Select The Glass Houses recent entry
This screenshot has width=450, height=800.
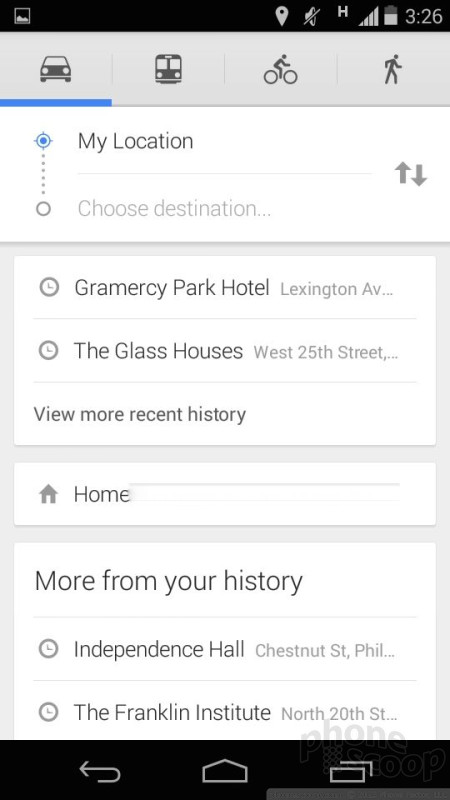(x=224, y=351)
